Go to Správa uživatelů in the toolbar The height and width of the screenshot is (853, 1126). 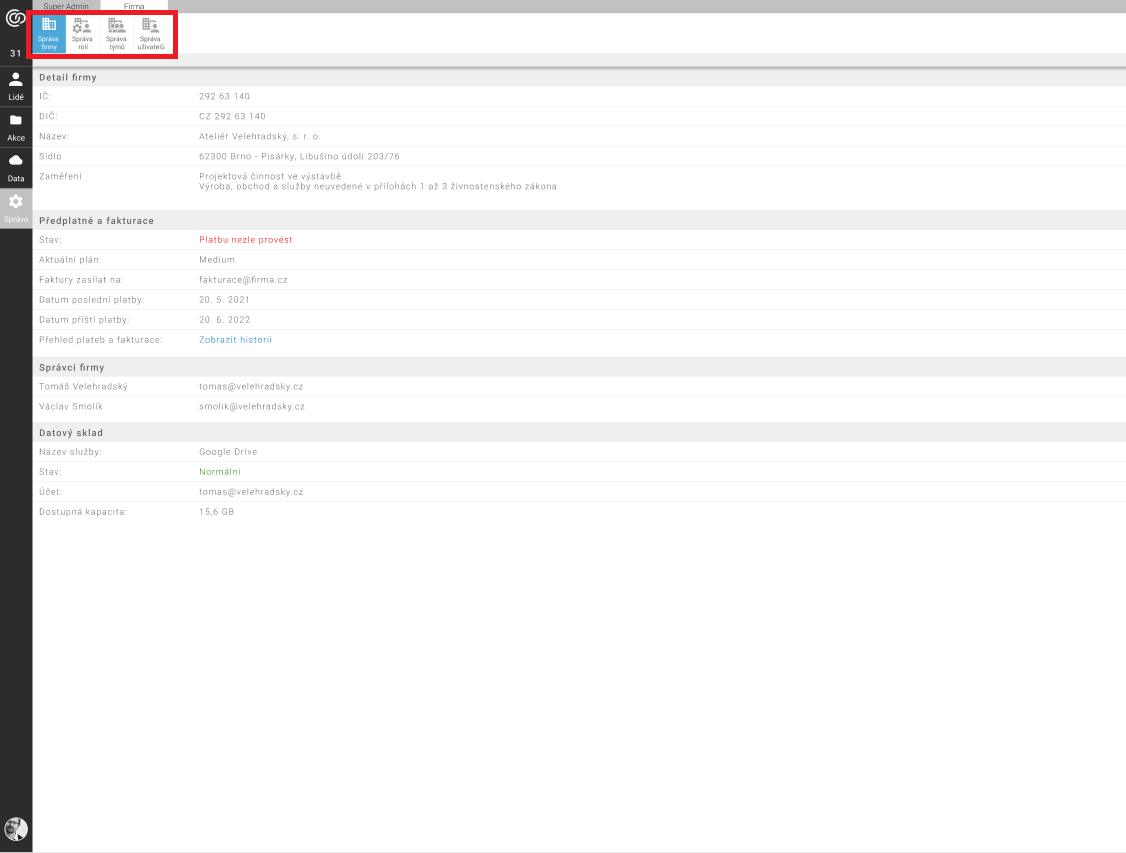click(x=150, y=34)
